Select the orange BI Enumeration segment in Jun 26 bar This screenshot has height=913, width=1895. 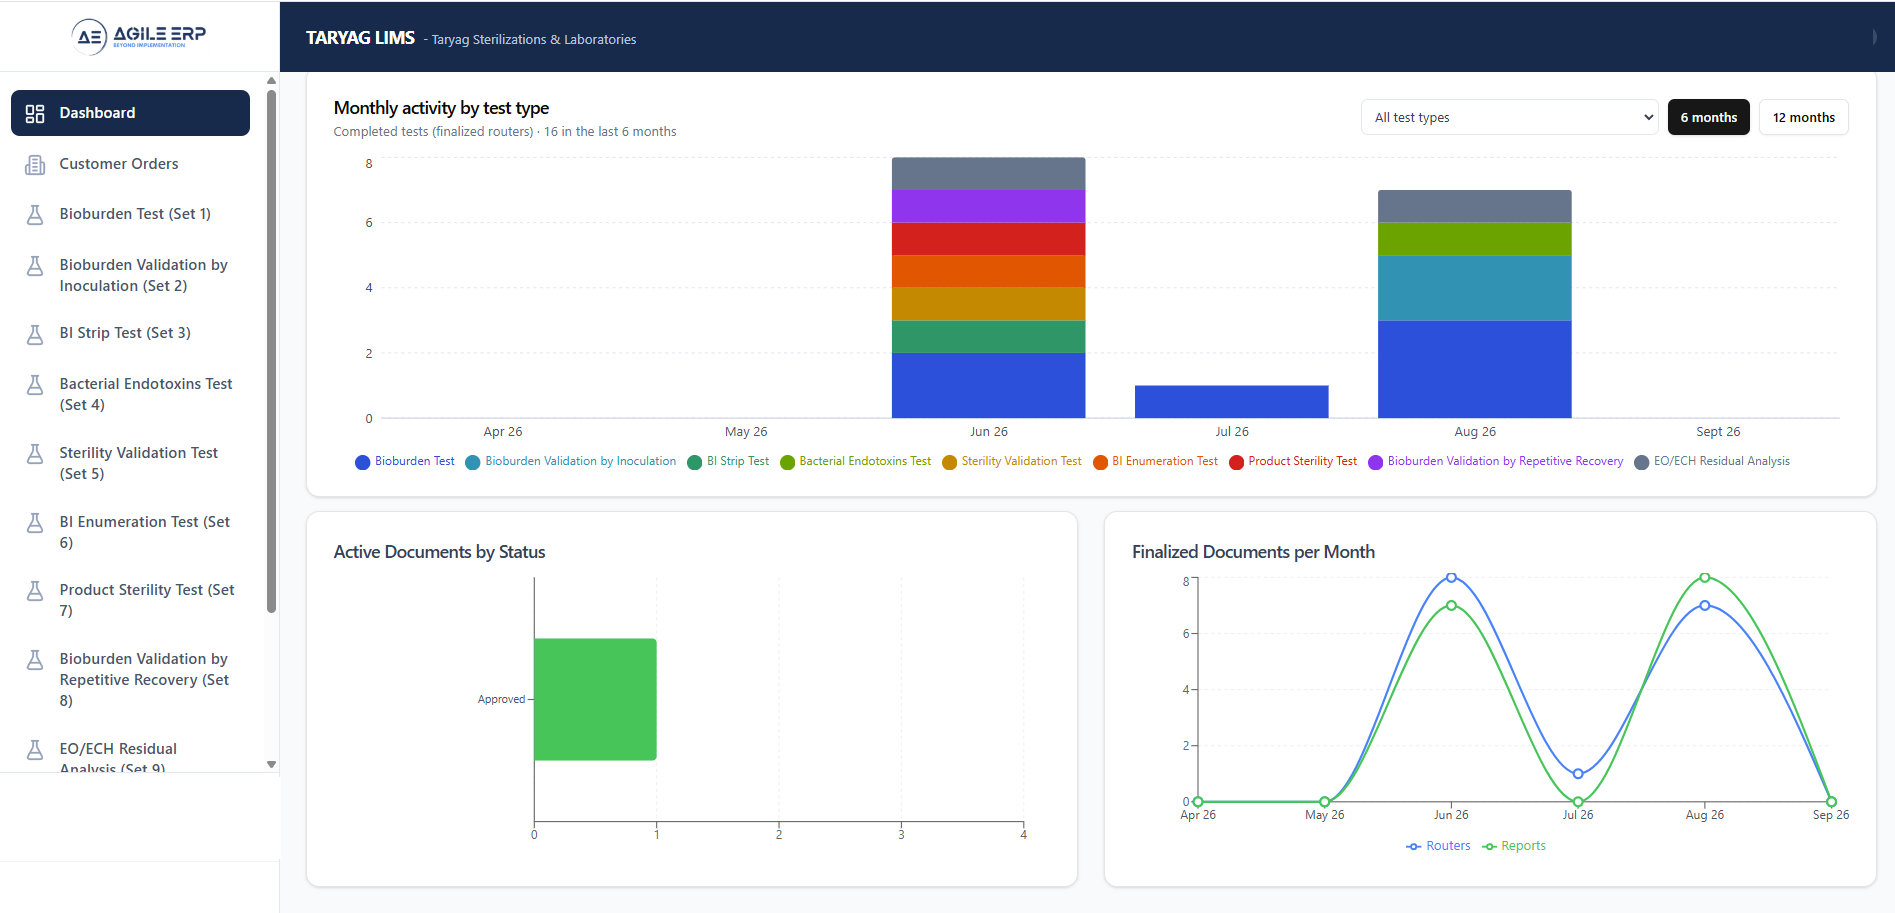988,271
